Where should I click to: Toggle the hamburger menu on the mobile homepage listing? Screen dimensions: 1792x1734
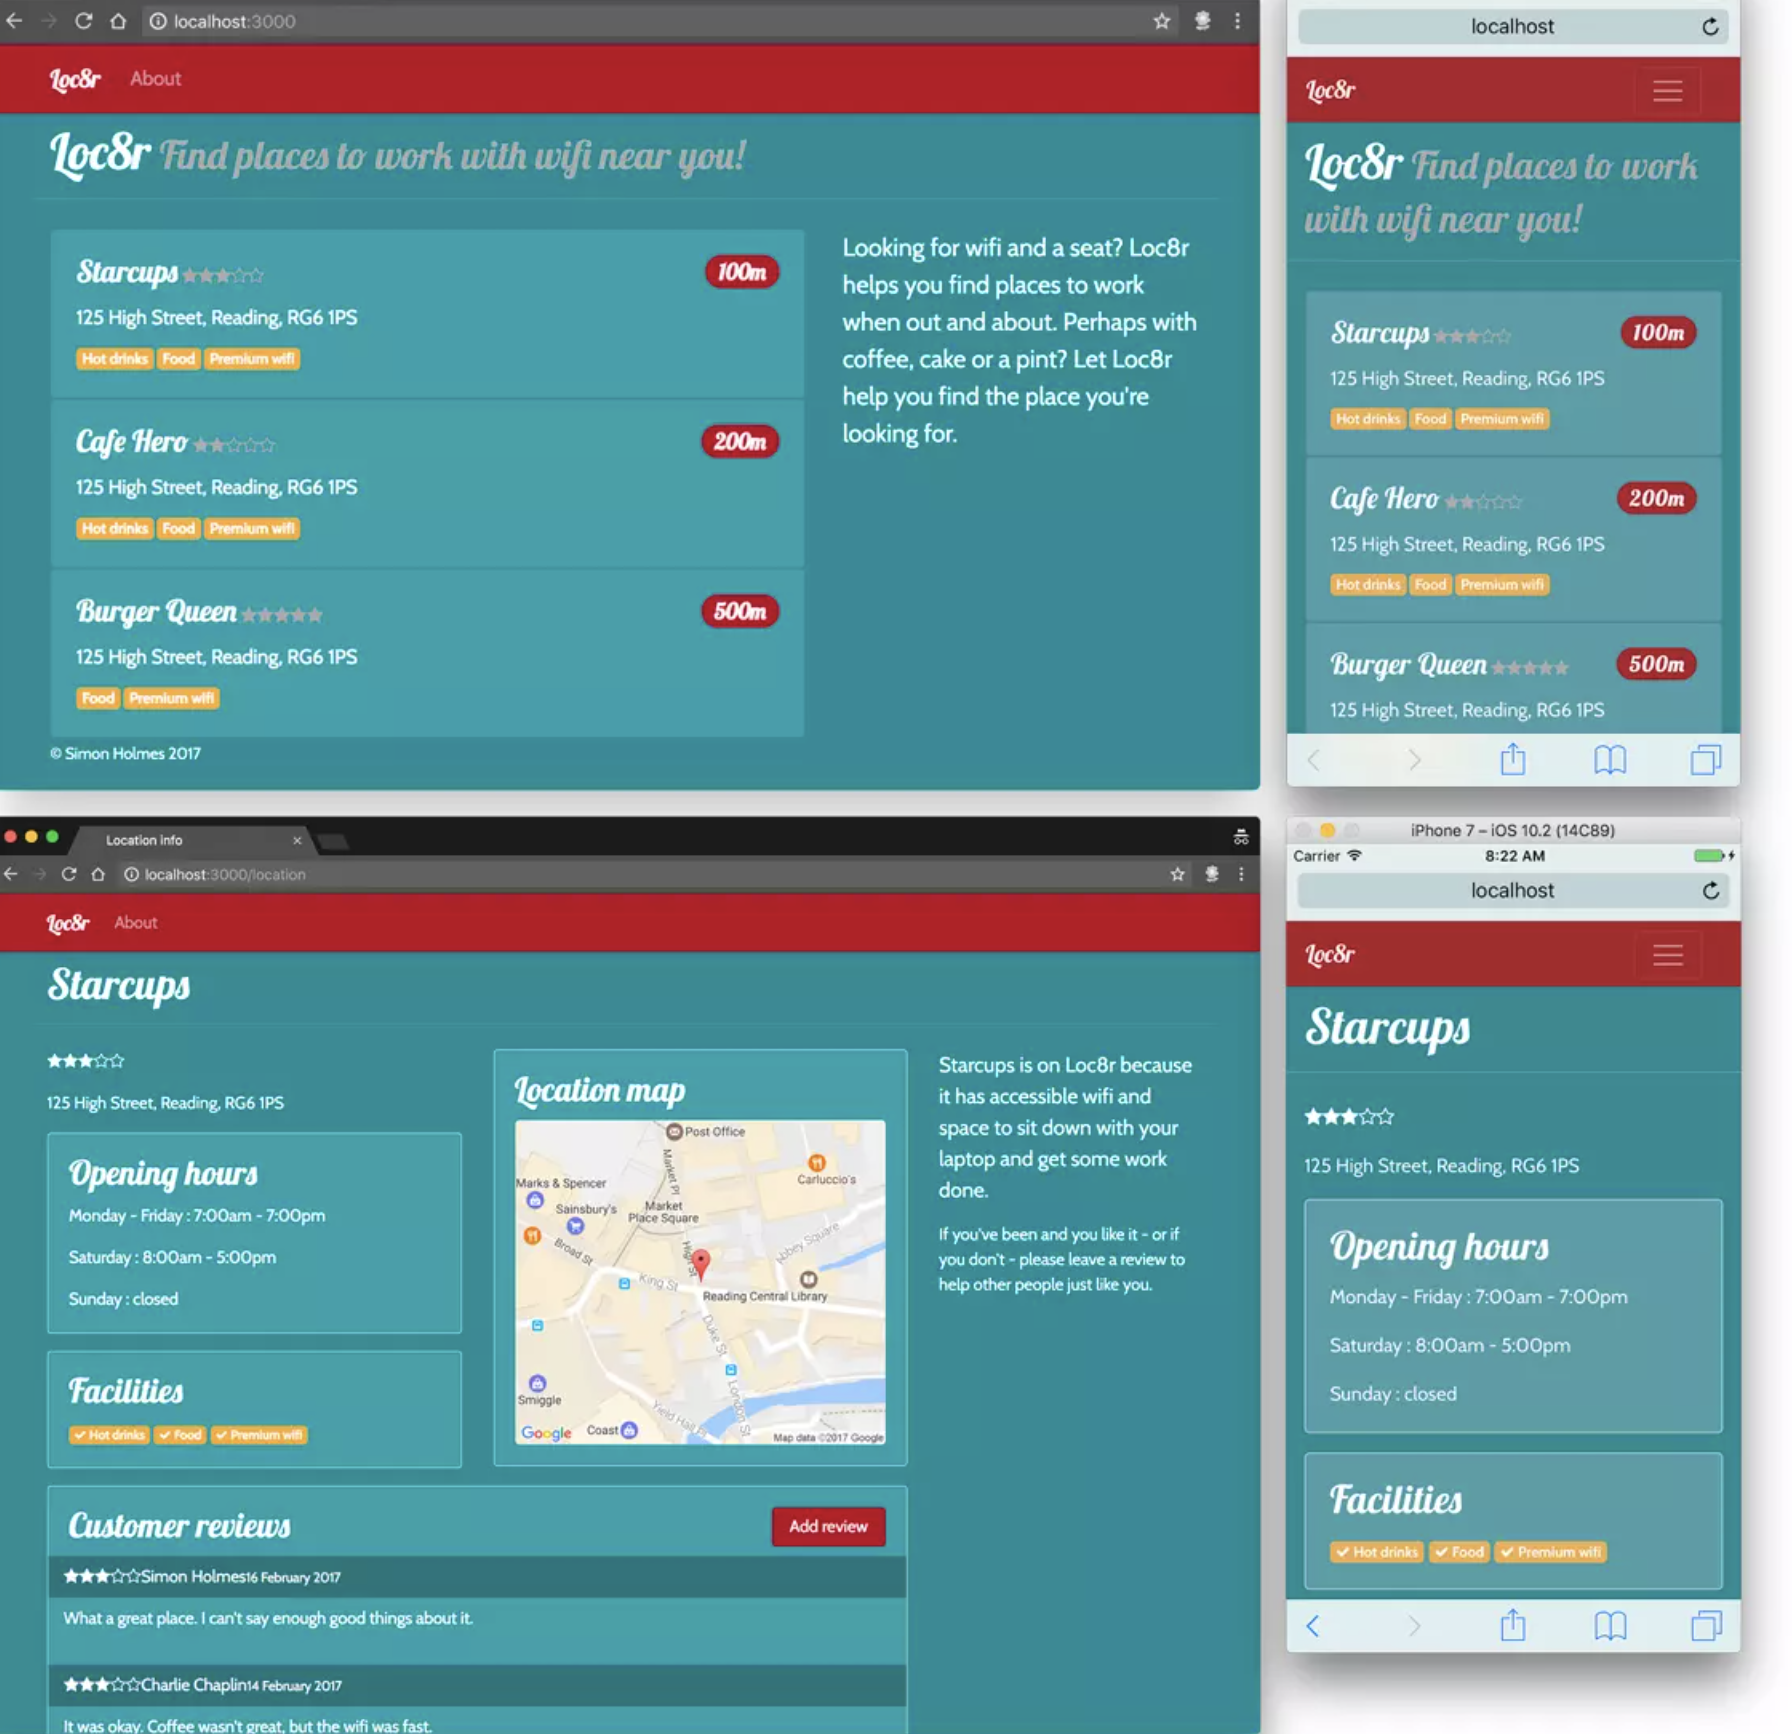pyautogui.click(x=1667, y=91)
